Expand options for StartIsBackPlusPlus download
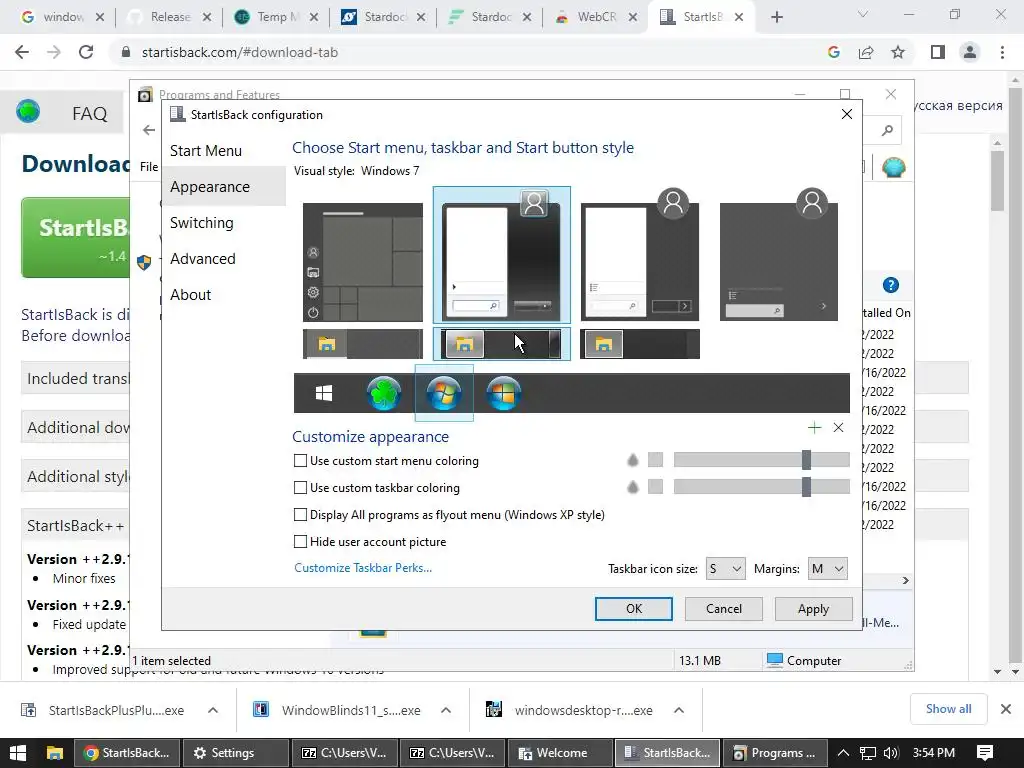 (213, 711)
